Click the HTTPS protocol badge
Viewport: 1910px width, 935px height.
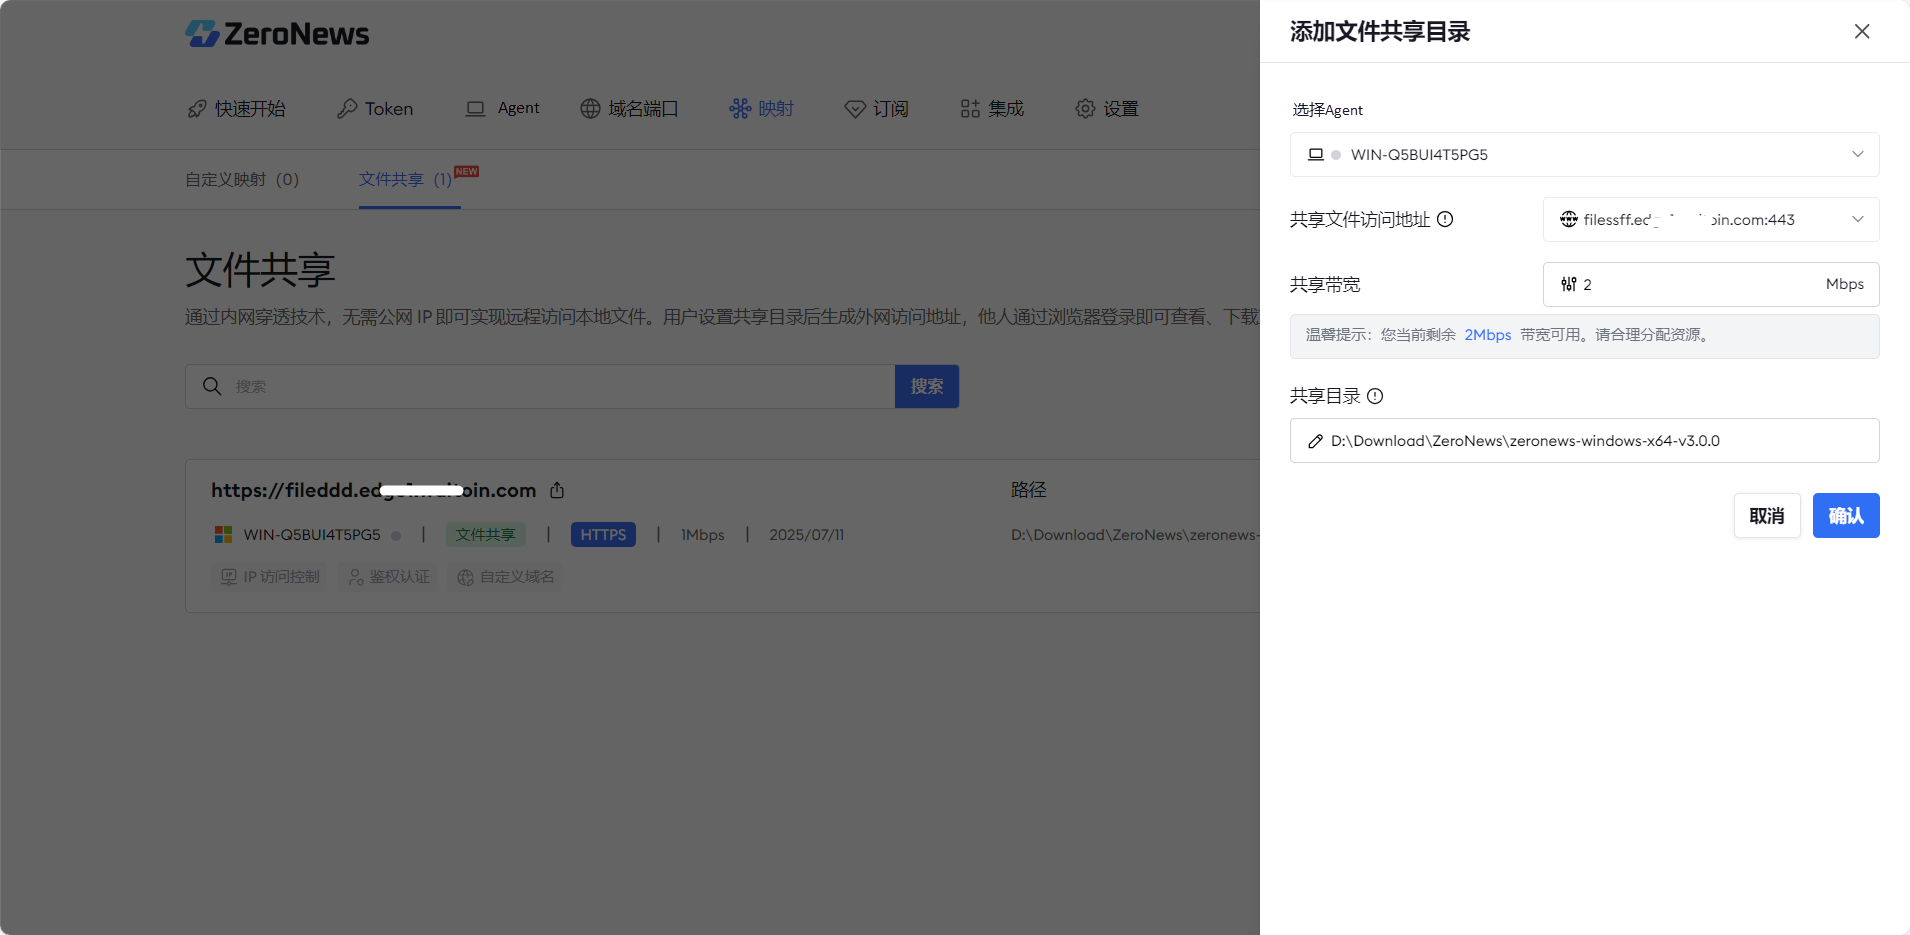point(603,535)
